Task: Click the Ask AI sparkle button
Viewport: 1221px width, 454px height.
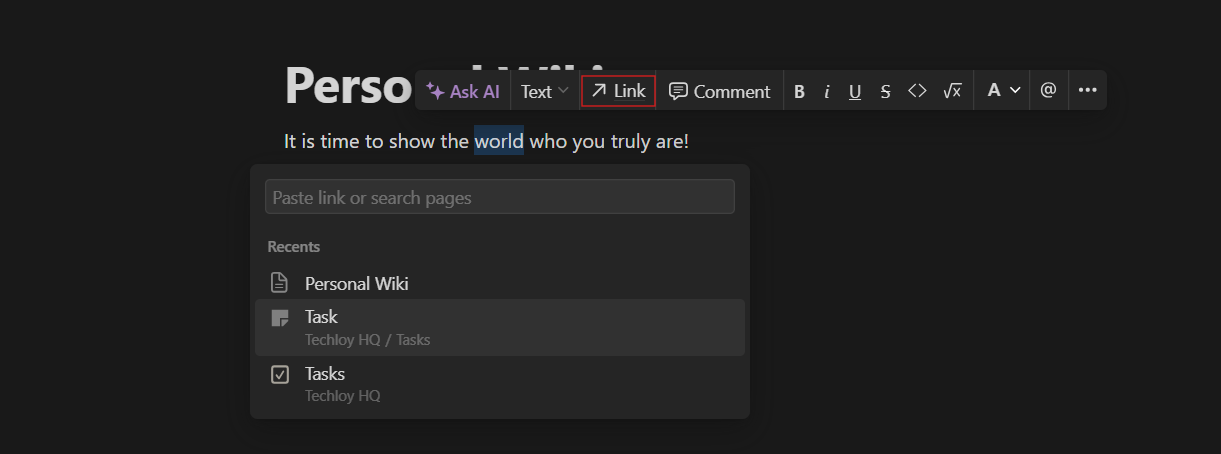Action: click(463, 91)
